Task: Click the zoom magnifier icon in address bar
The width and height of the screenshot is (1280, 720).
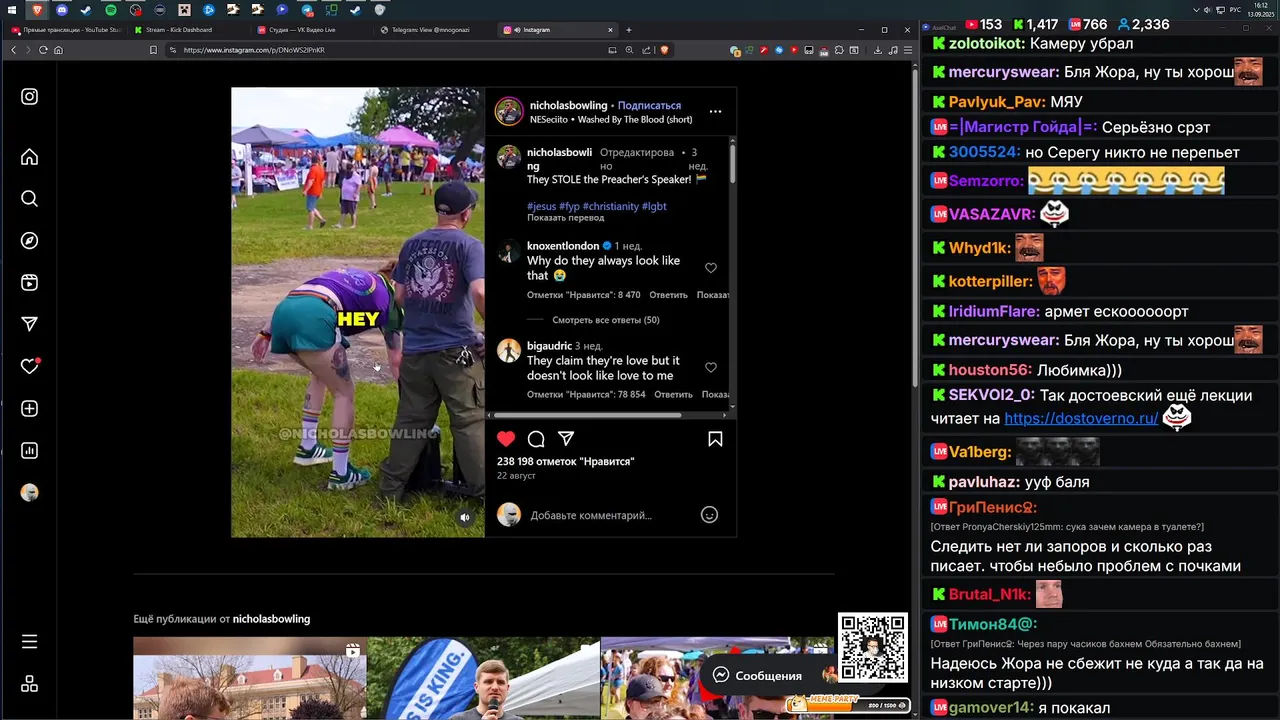Action: (629, 50)
